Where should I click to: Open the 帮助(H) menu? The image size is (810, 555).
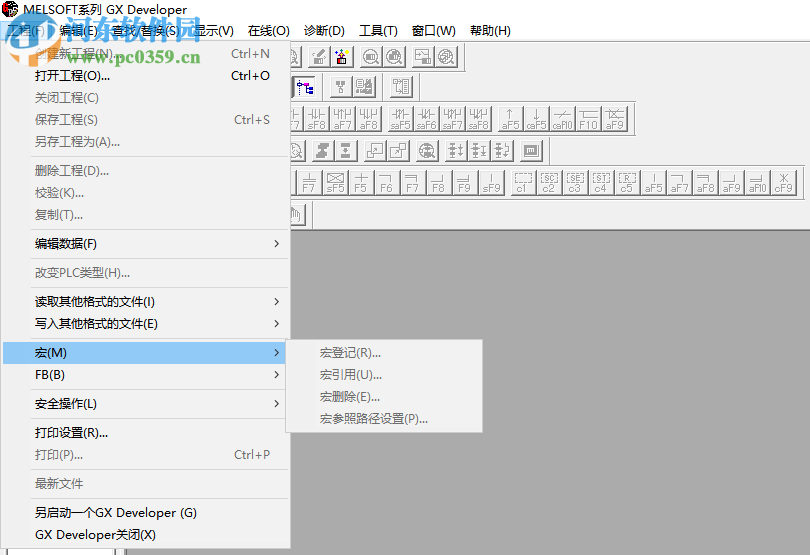point(490,30)
